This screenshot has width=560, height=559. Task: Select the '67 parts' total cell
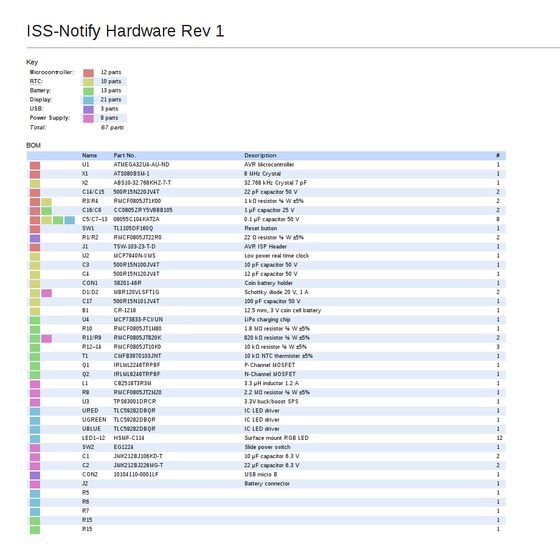click(112, 128)
